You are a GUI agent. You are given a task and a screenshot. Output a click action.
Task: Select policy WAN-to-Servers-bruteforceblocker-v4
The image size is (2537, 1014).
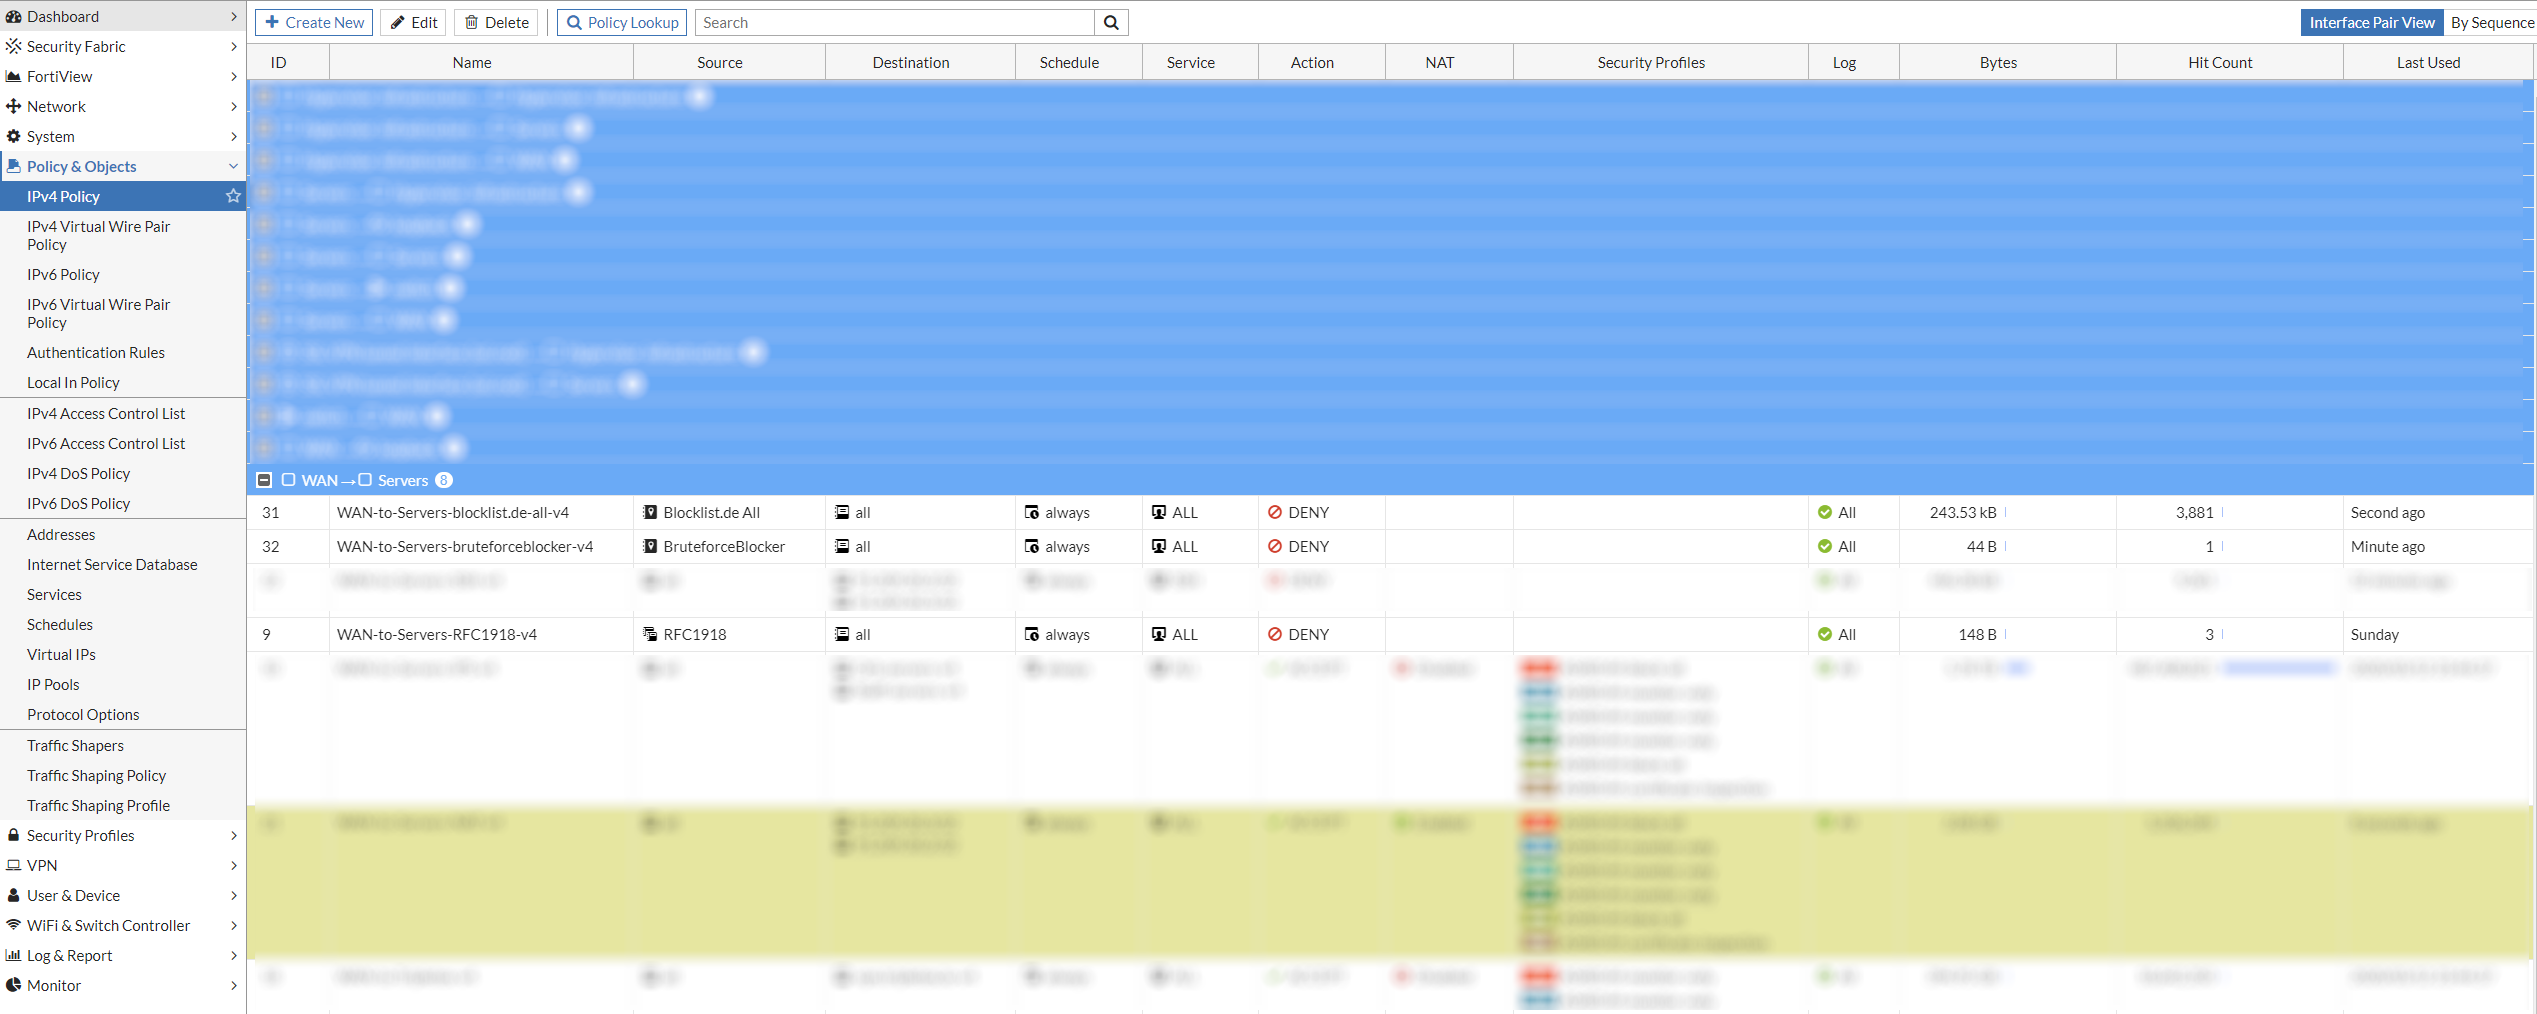pos(465,547)
